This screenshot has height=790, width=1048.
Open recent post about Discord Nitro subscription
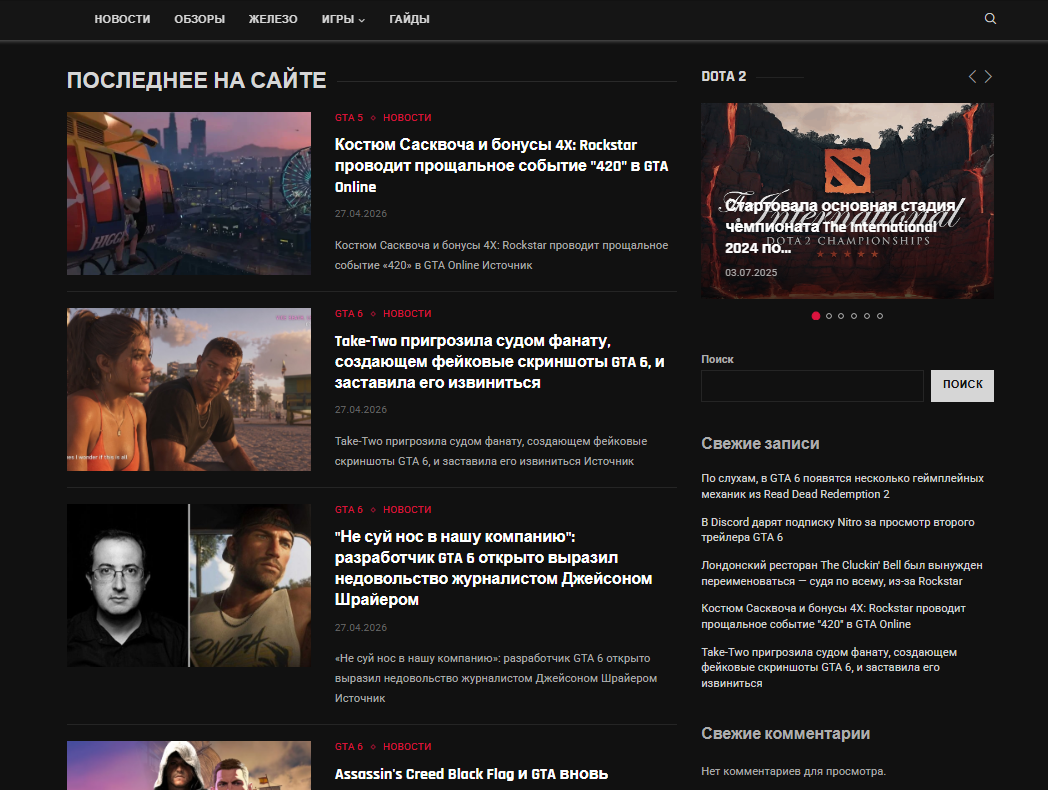tap(837, 529)
